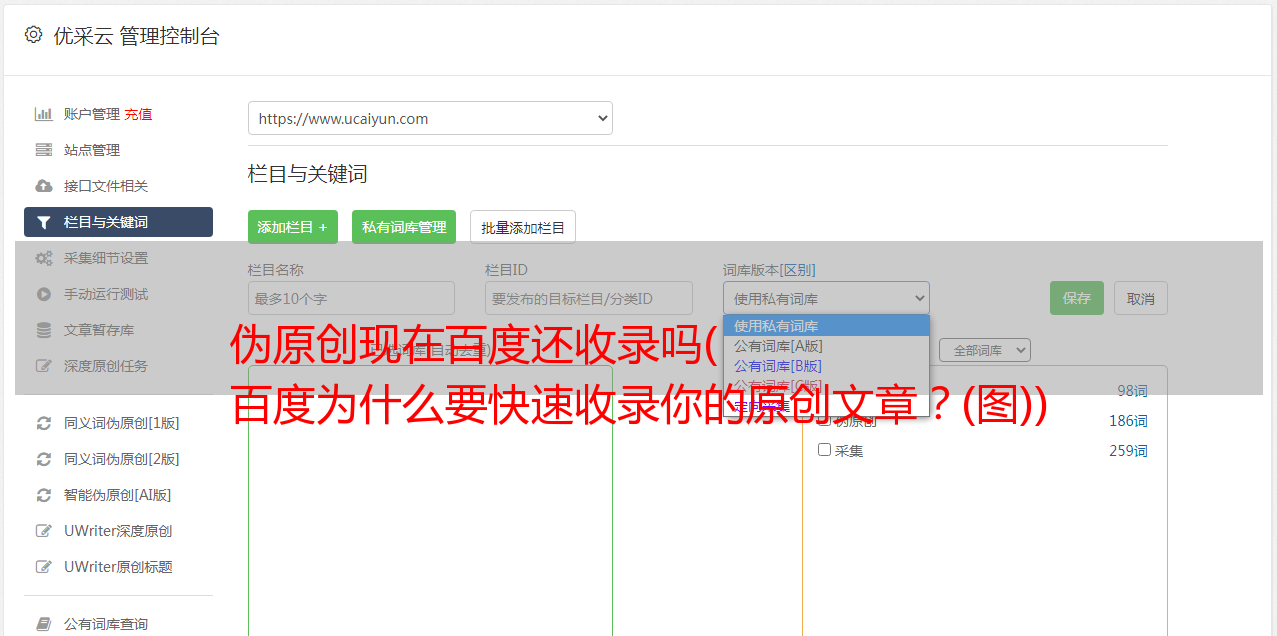
Task: Open 账户管理 in the sidebar
Action: 92,114
